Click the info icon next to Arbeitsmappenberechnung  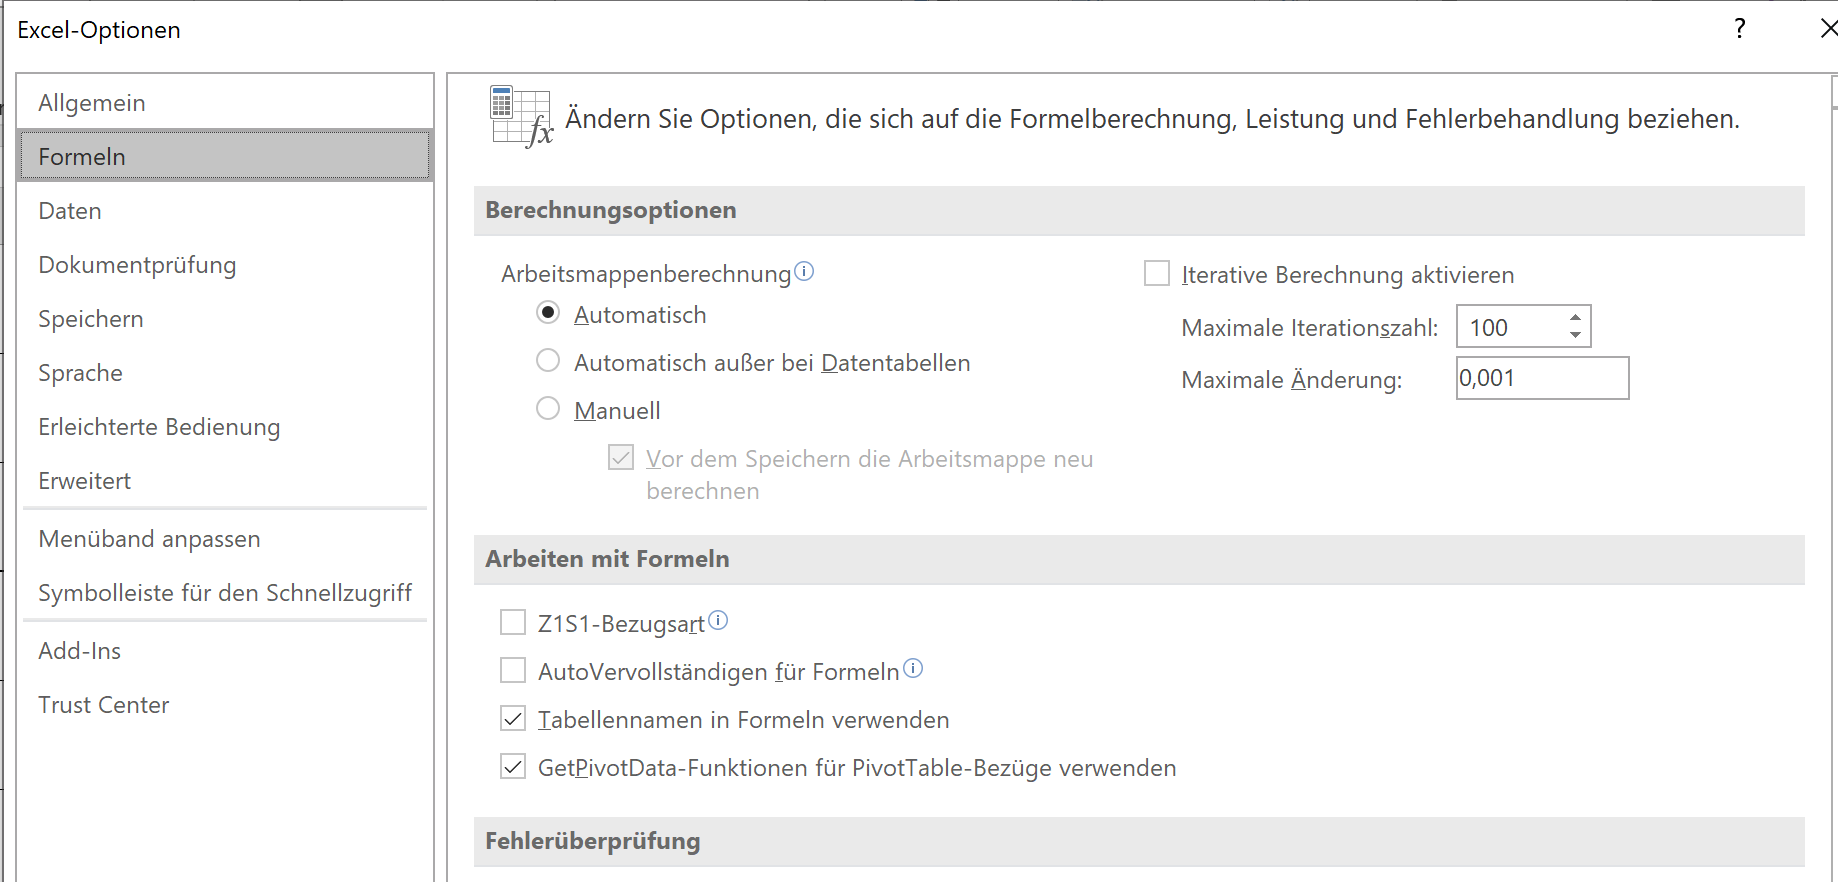pos(804,271)
